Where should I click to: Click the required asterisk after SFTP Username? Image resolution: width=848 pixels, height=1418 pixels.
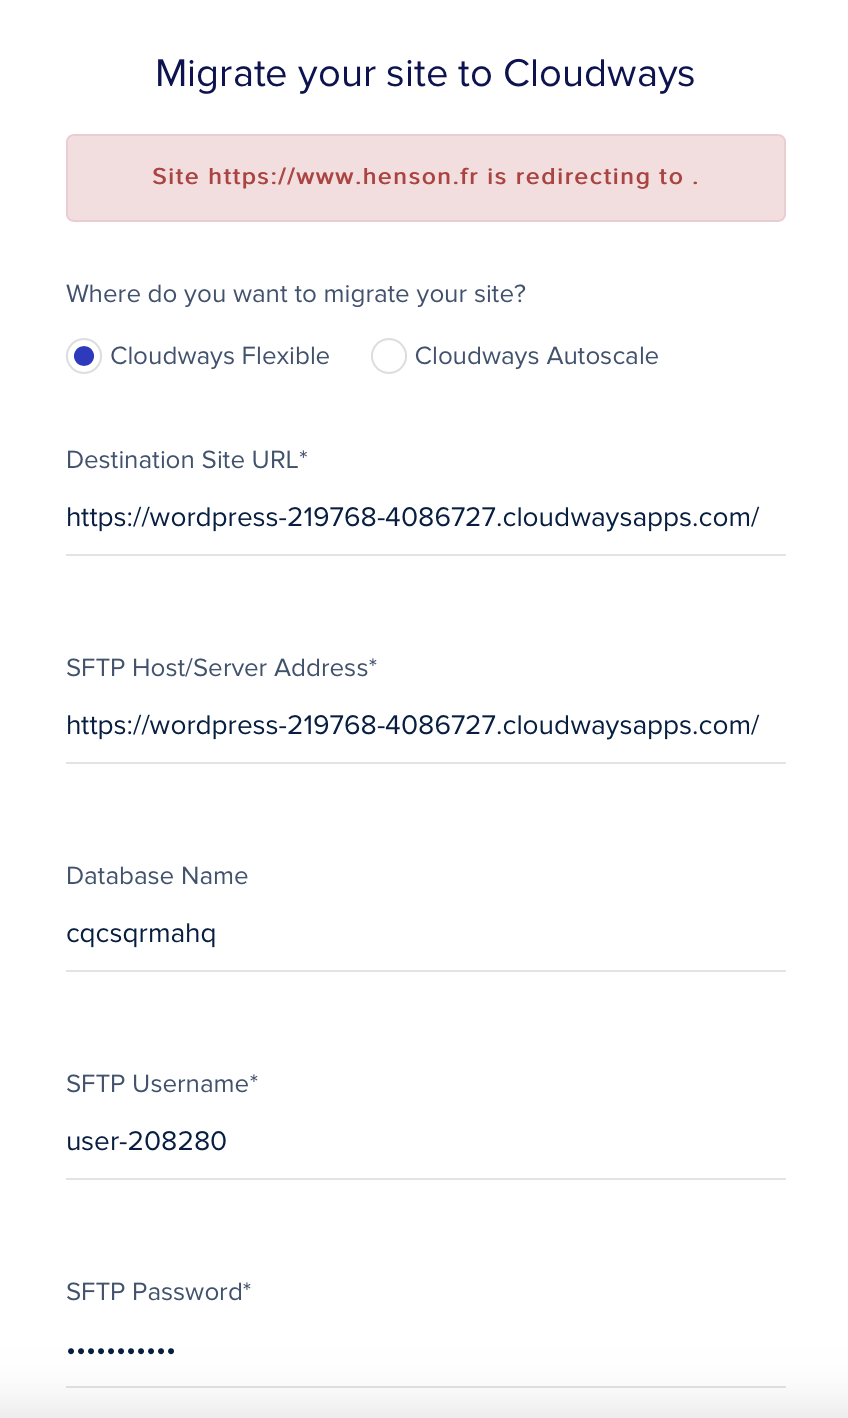tap(254, 1080)
